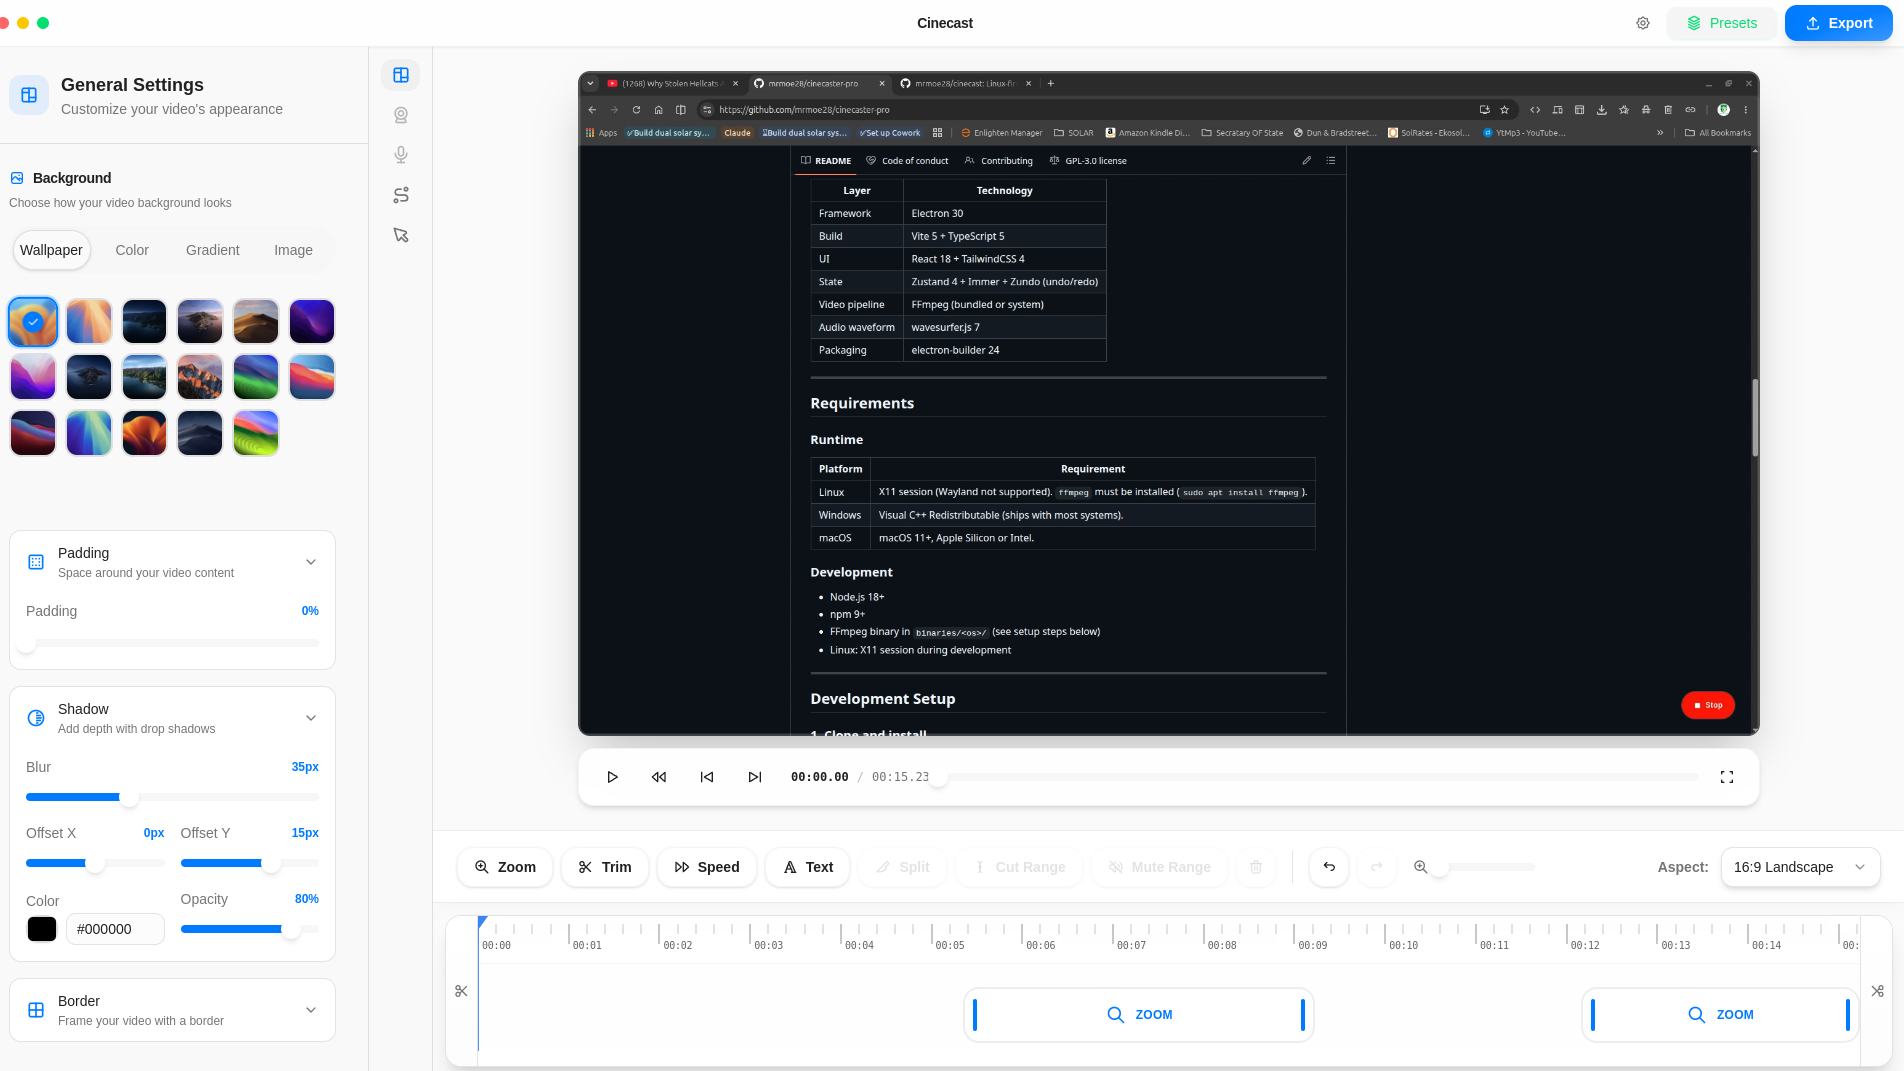Screen dimensions: 1904x1071
Task: Click the Cut Range button
Action: pyautogui.click(x=1019, y=867)
